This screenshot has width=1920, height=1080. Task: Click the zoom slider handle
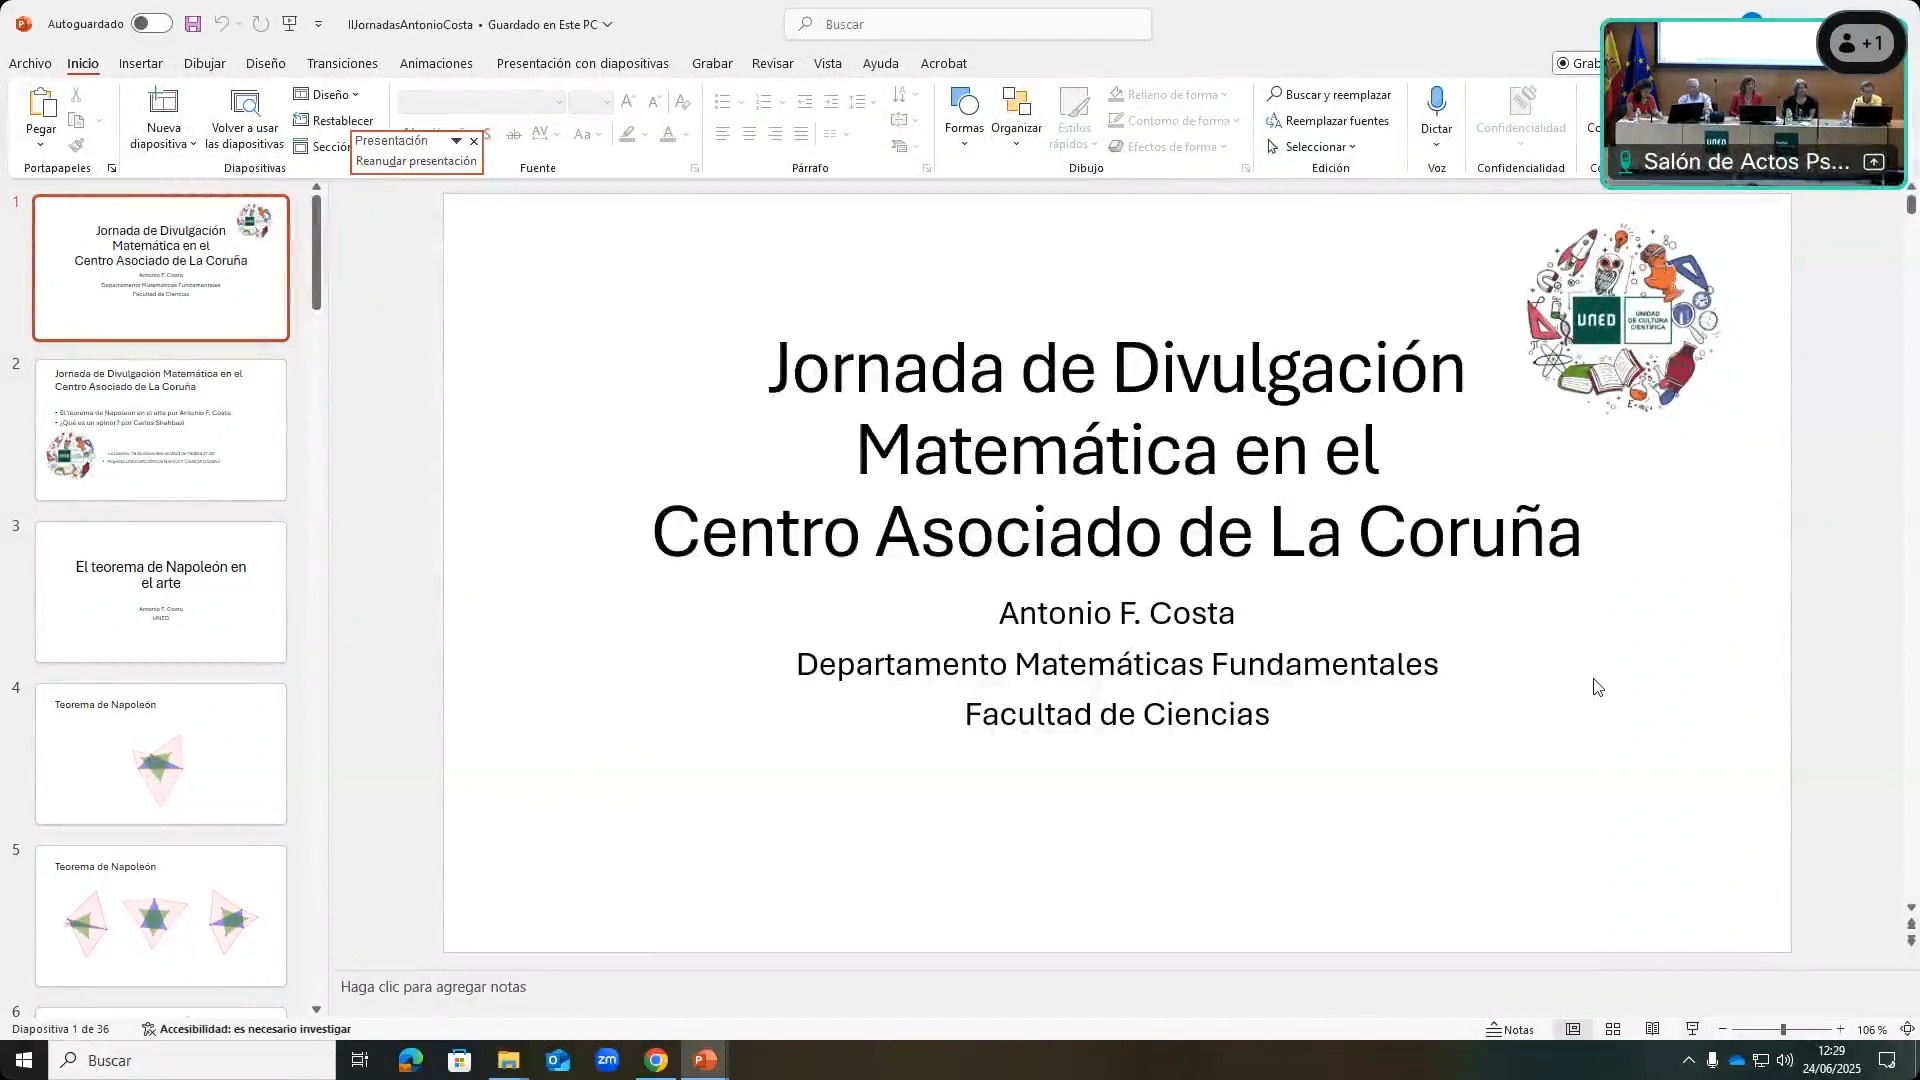(x=1782, y=1029)
